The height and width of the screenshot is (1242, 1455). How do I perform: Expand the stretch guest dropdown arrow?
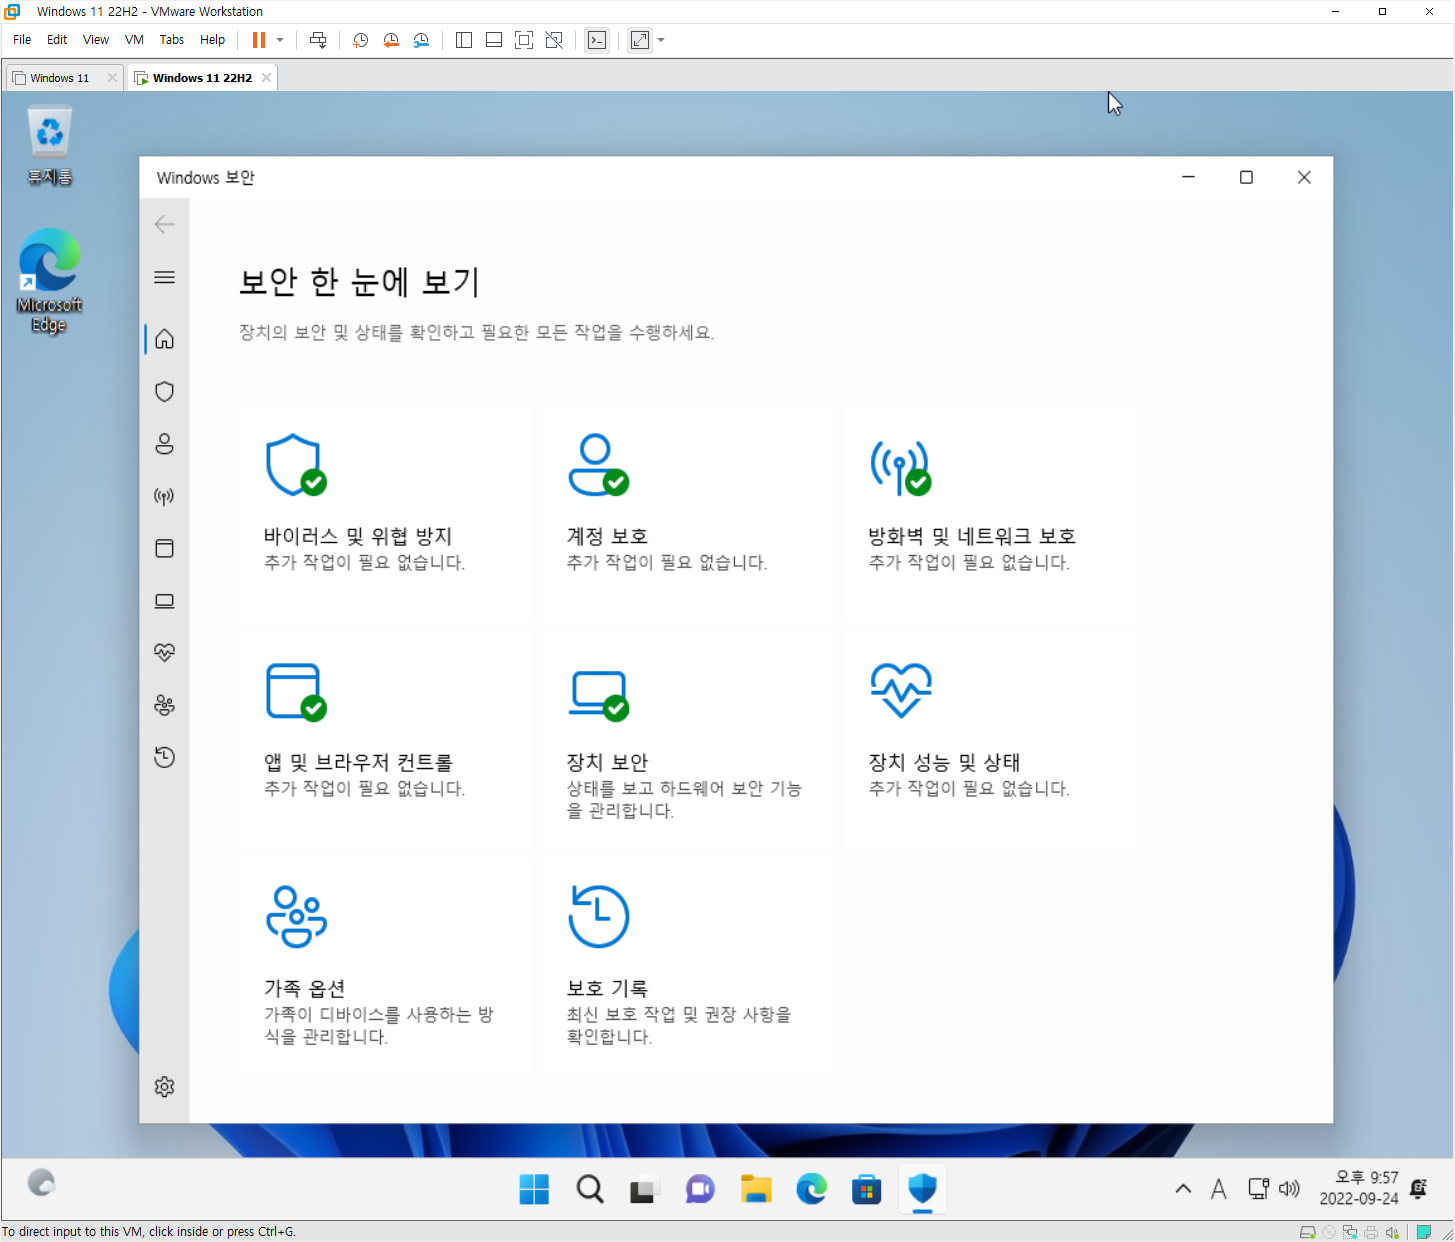[661, 40]
